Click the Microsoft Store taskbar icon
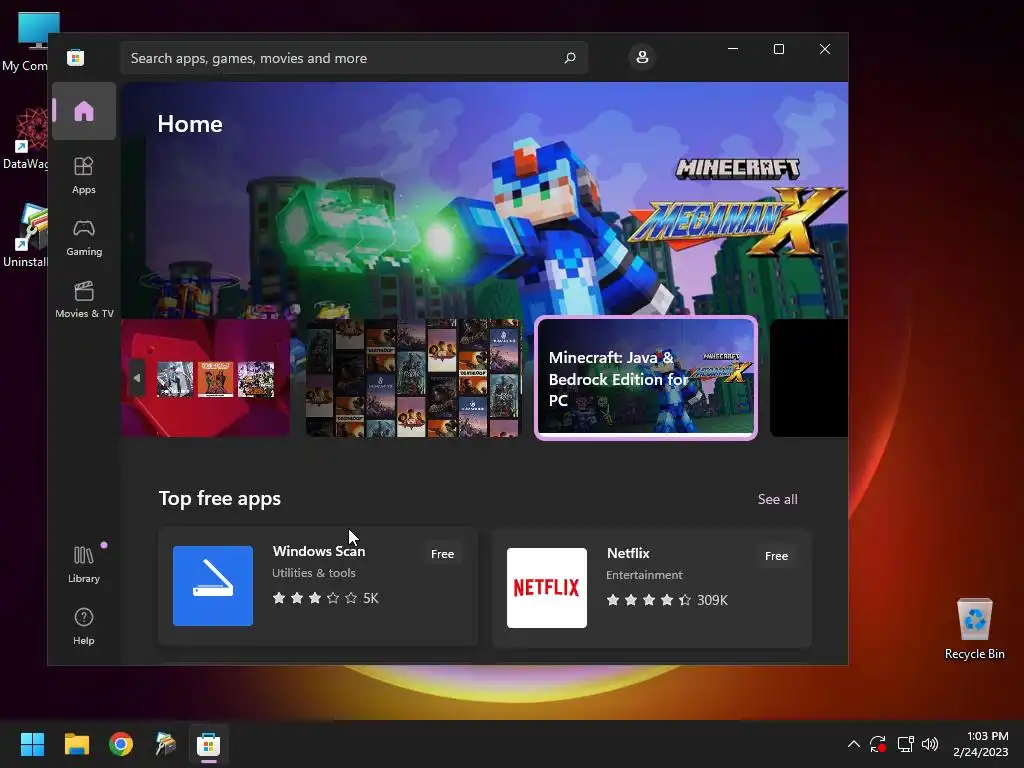The width and height of the screenshot is (1024, 768). pyautogui.click(x=209, y=744)
